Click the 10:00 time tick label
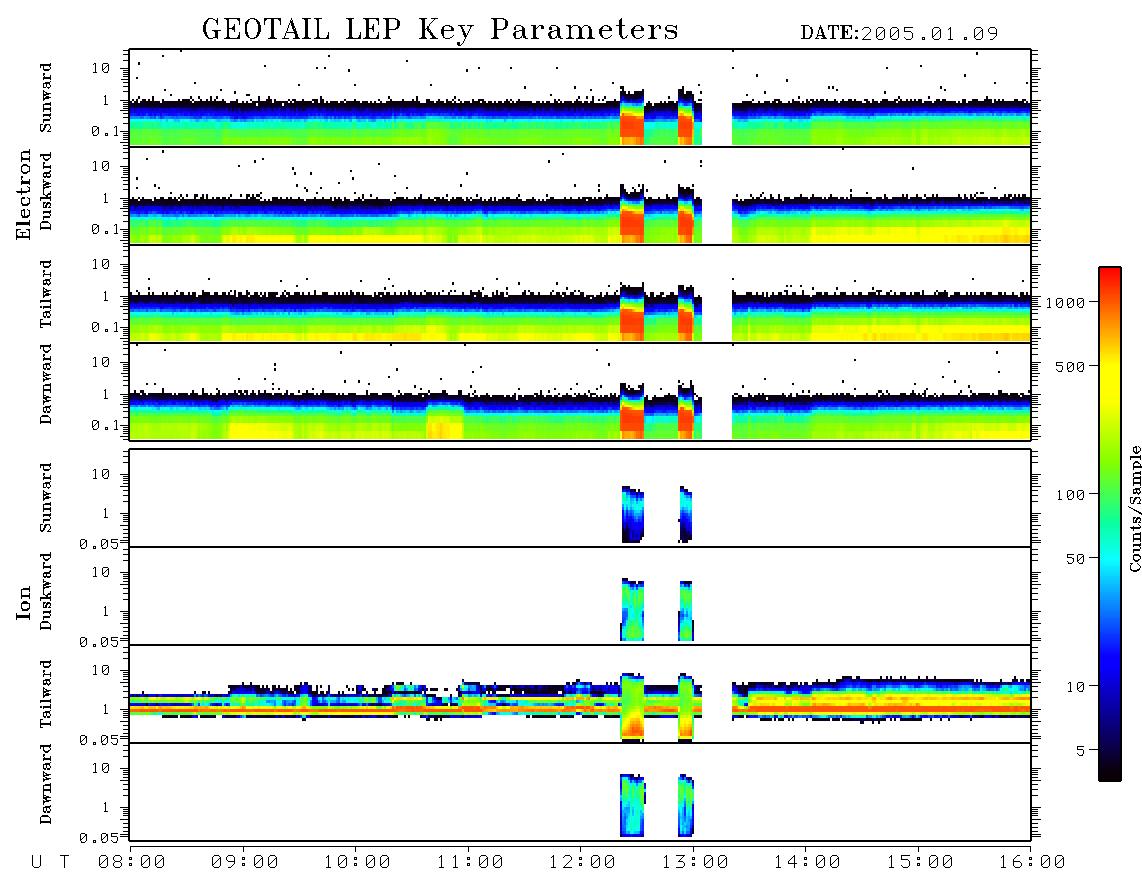 click(x=357, y=863)
